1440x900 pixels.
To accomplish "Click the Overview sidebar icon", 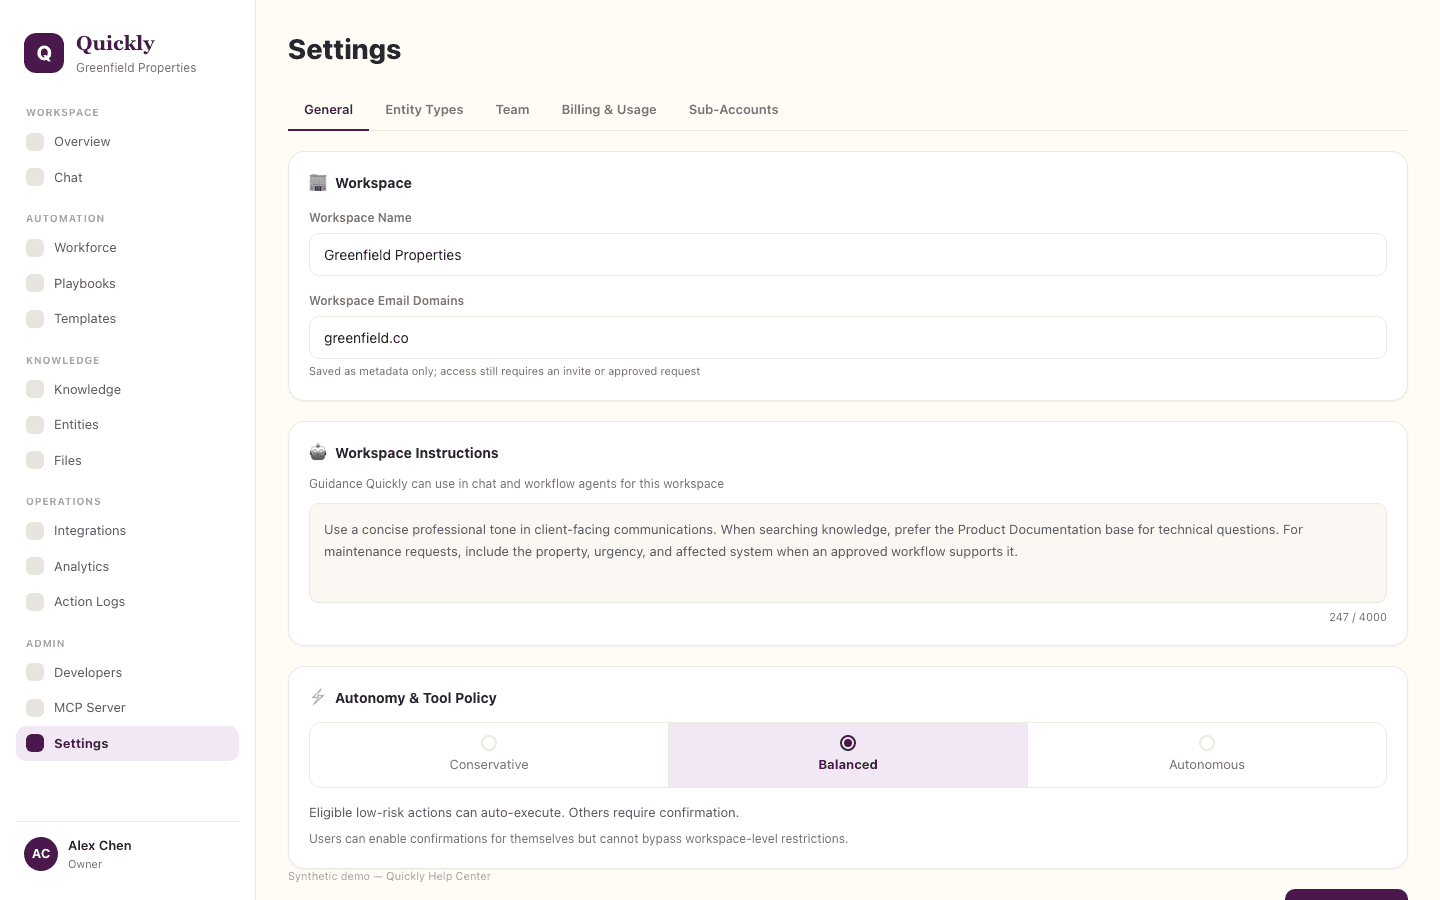I will click(x=35, y=142).
